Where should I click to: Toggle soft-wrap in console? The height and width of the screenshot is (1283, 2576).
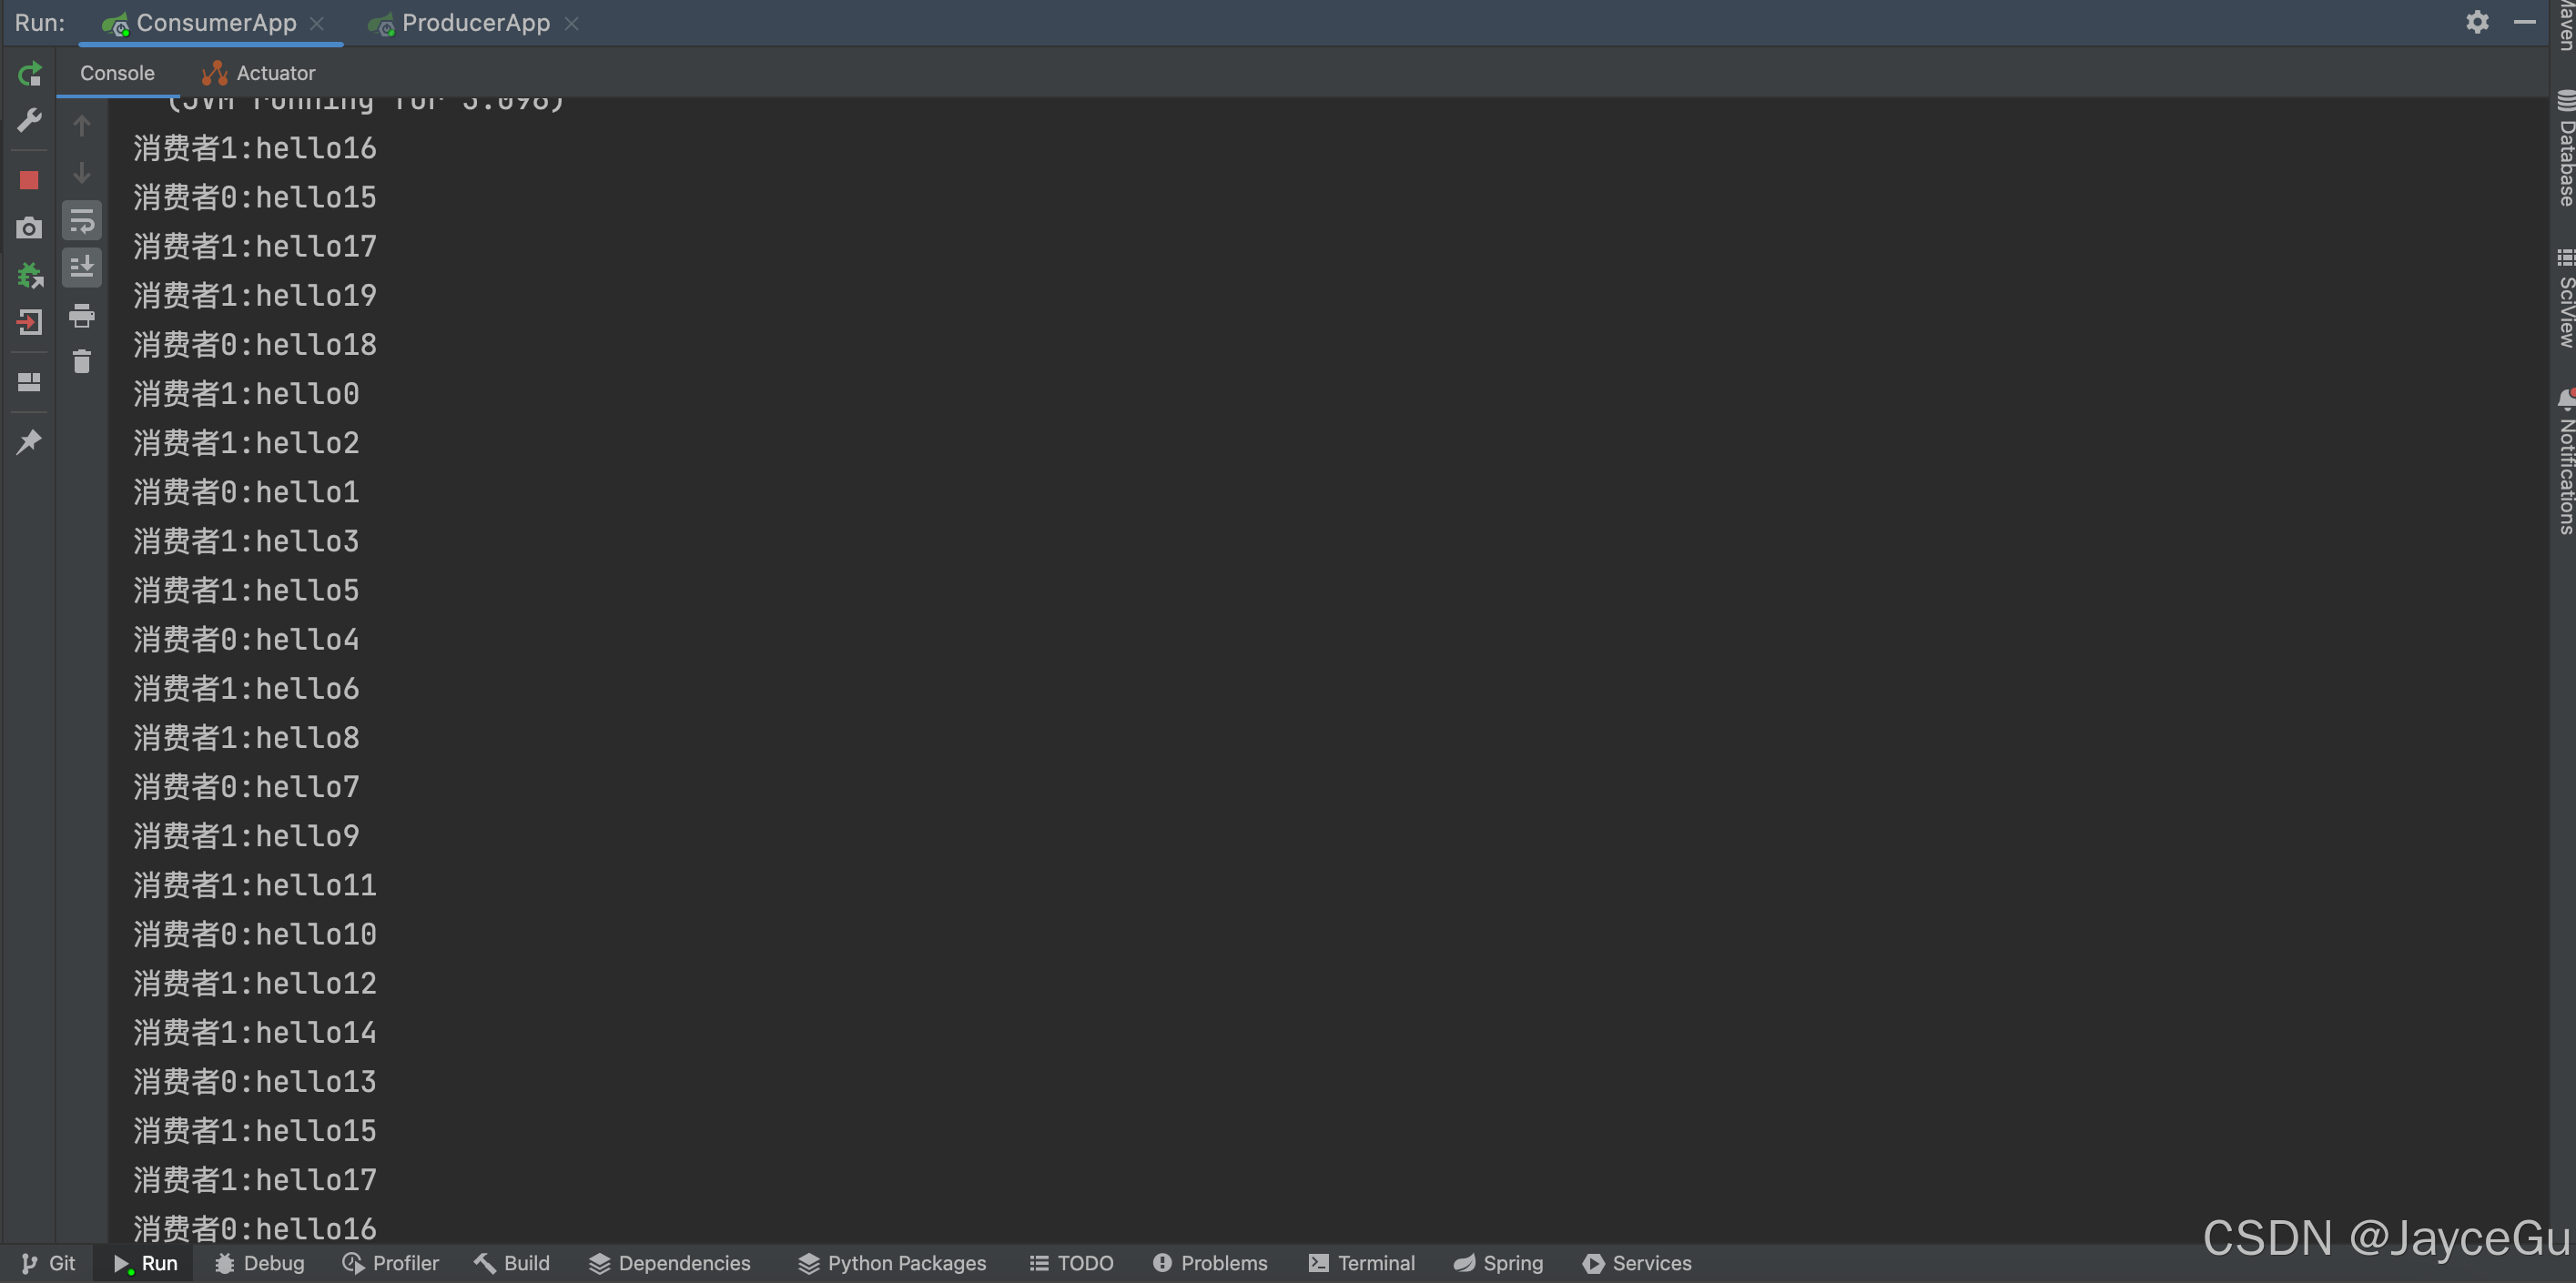point(82,221)
